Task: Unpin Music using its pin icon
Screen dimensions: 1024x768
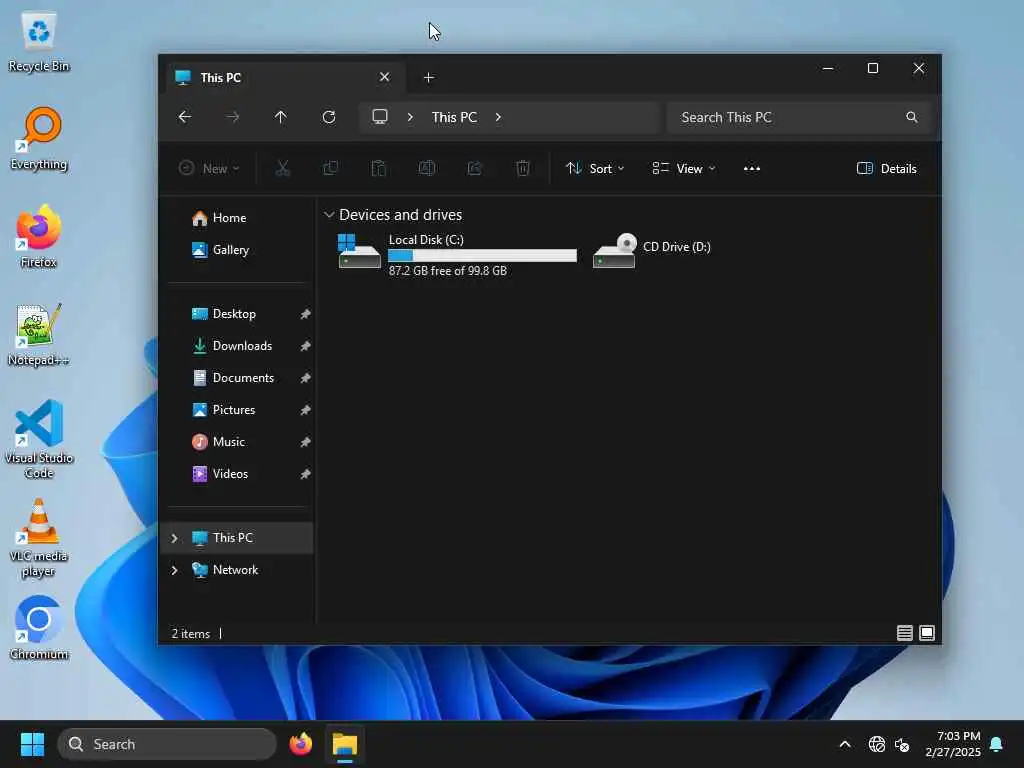Action: tap(305, 442)
